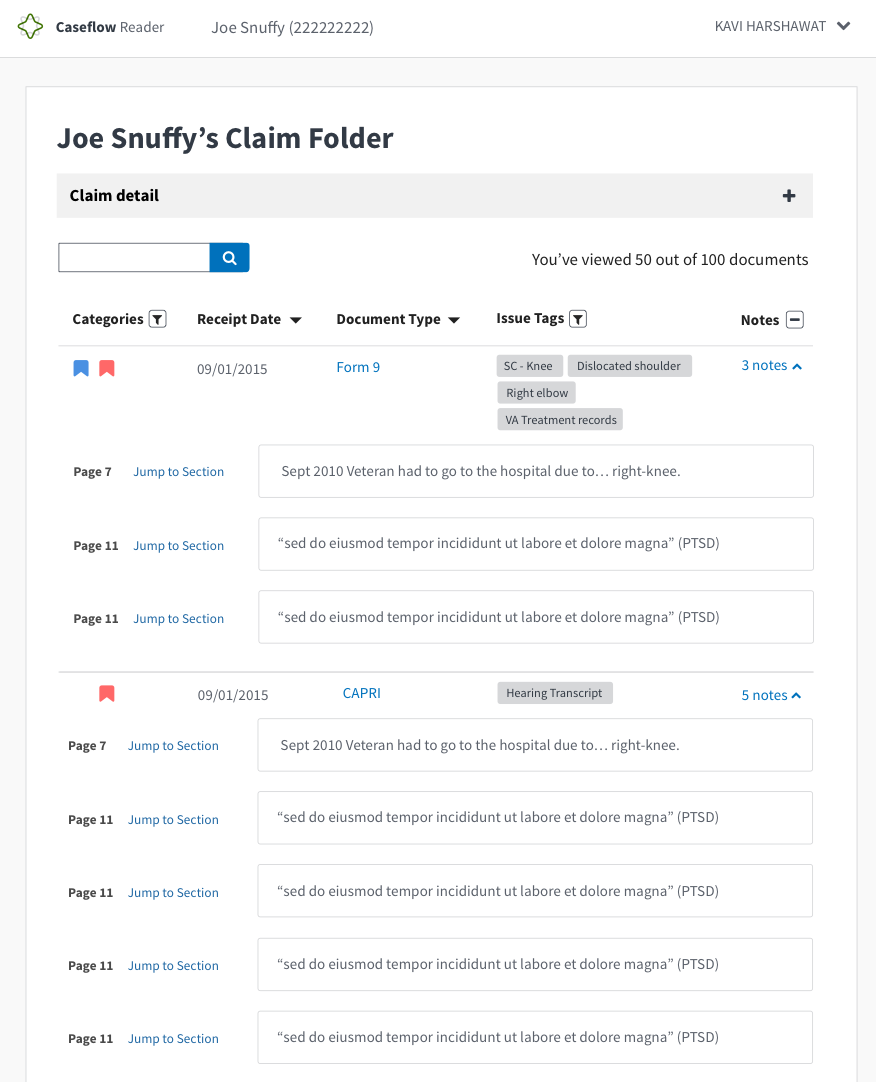Screen dimensions: 876x1082
Task: Open the Categories filter icon
Action: [x=157, y=319]
